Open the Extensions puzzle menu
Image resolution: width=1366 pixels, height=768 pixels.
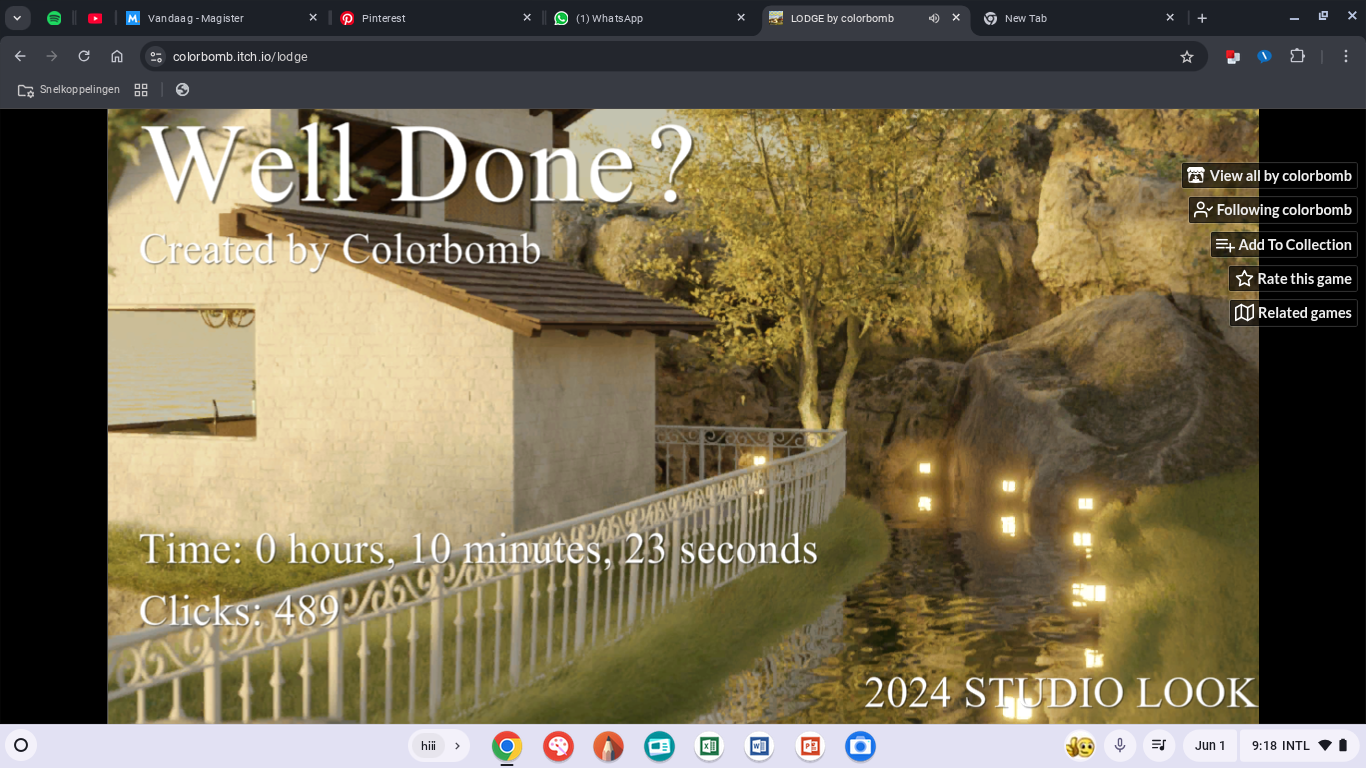pos(1297,57)
